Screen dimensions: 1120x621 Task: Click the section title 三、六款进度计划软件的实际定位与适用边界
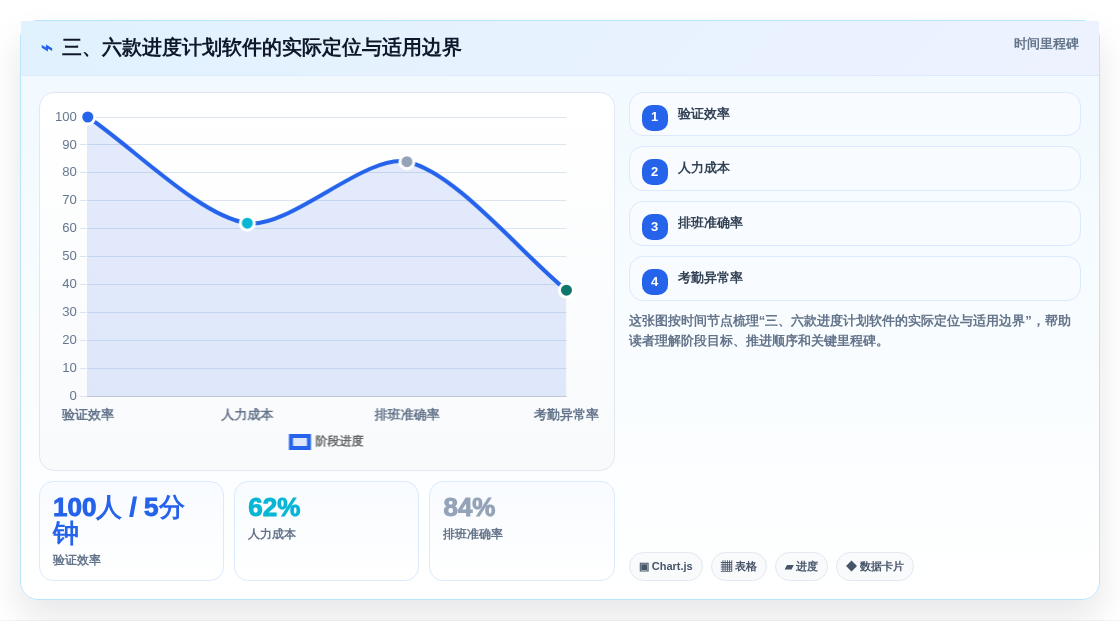[261, 48]
